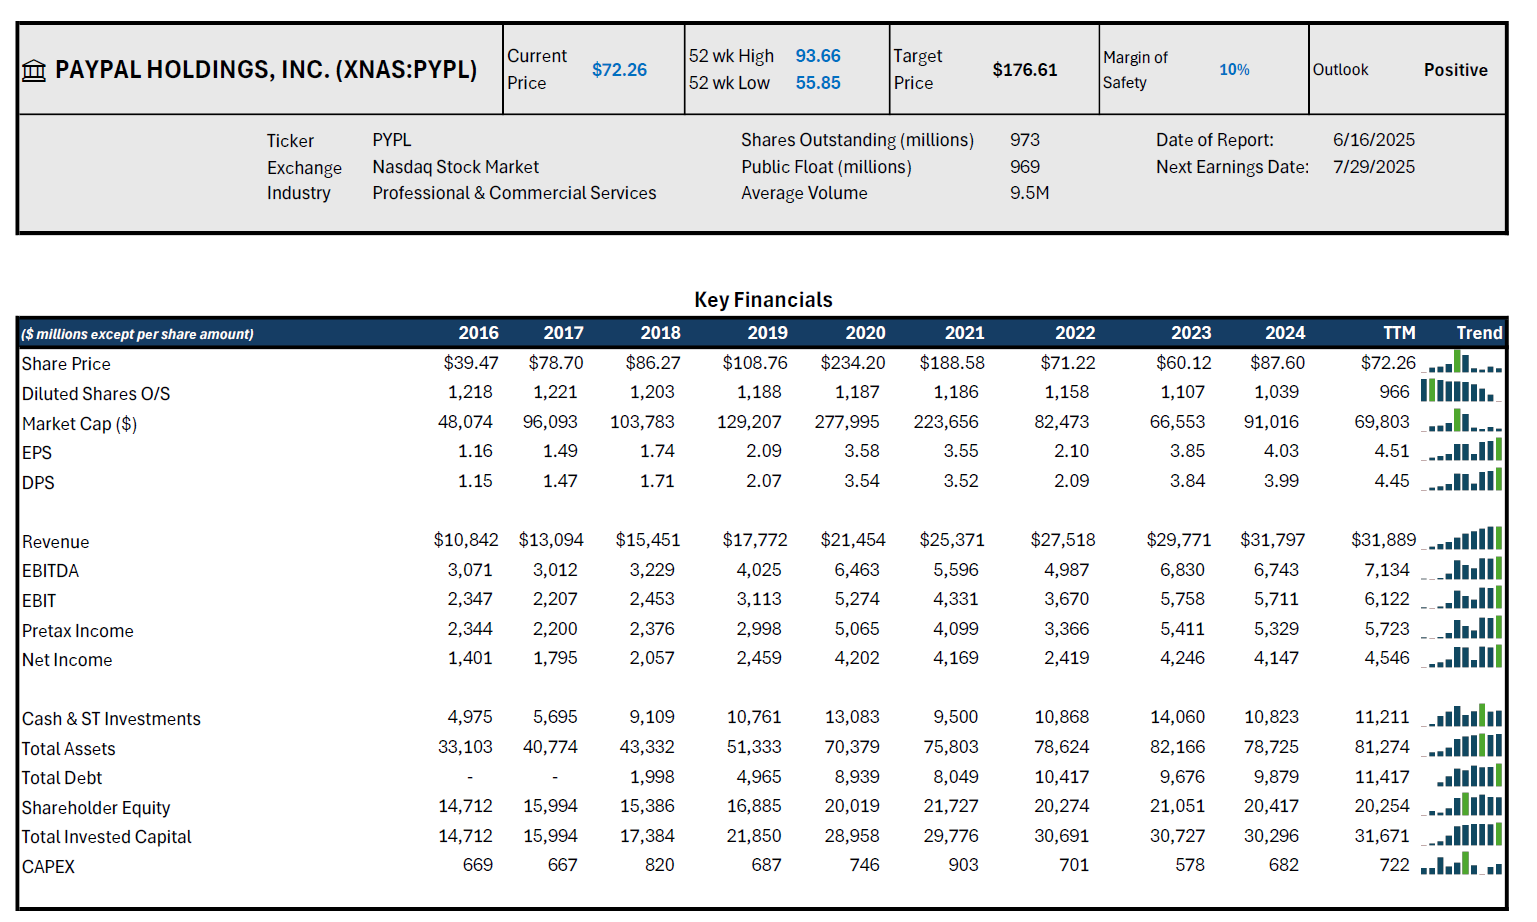Click Shares Outstanding value 973
1537x922 pixels.
pos(1025,140)
